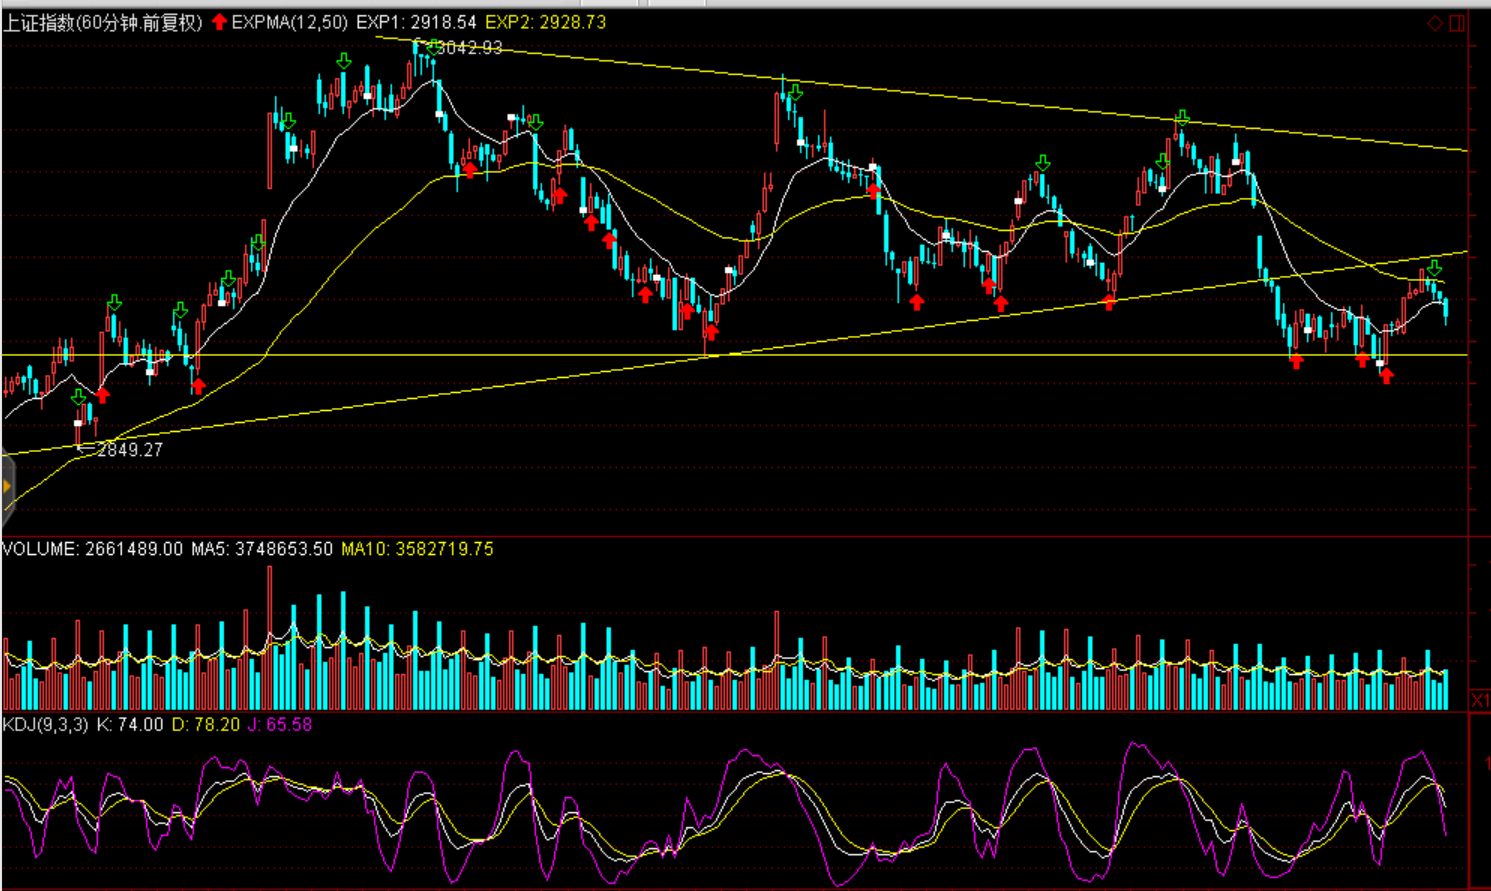Click the X1 volume scale box

click(1479, 699)
